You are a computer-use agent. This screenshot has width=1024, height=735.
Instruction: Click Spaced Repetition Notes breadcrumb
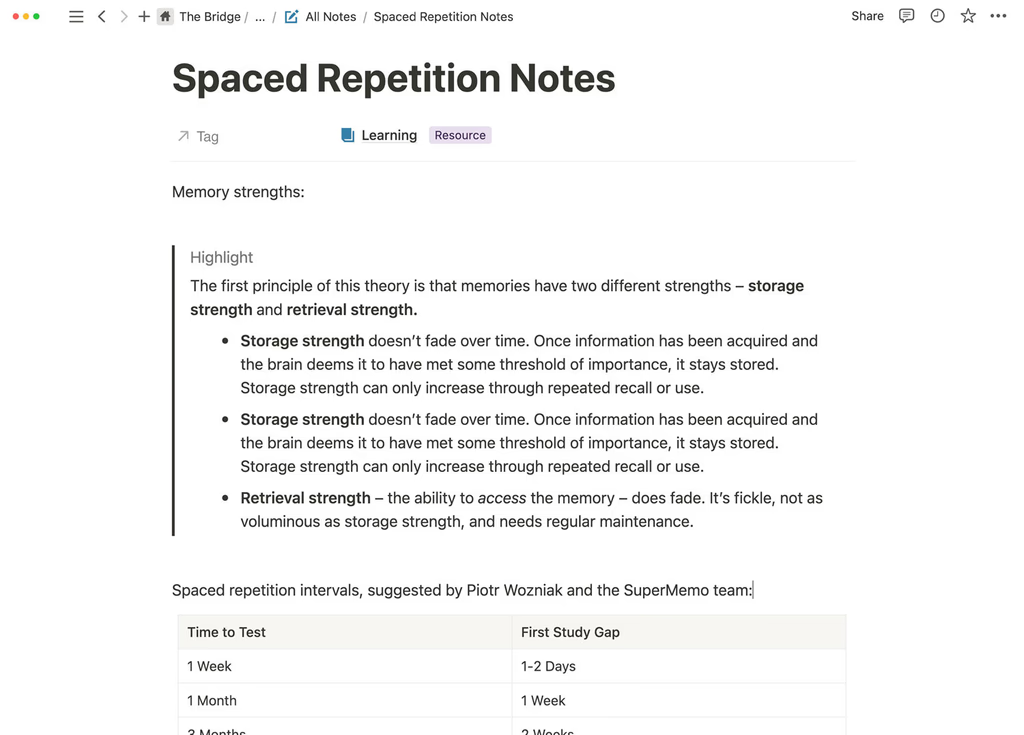point(443,17)
